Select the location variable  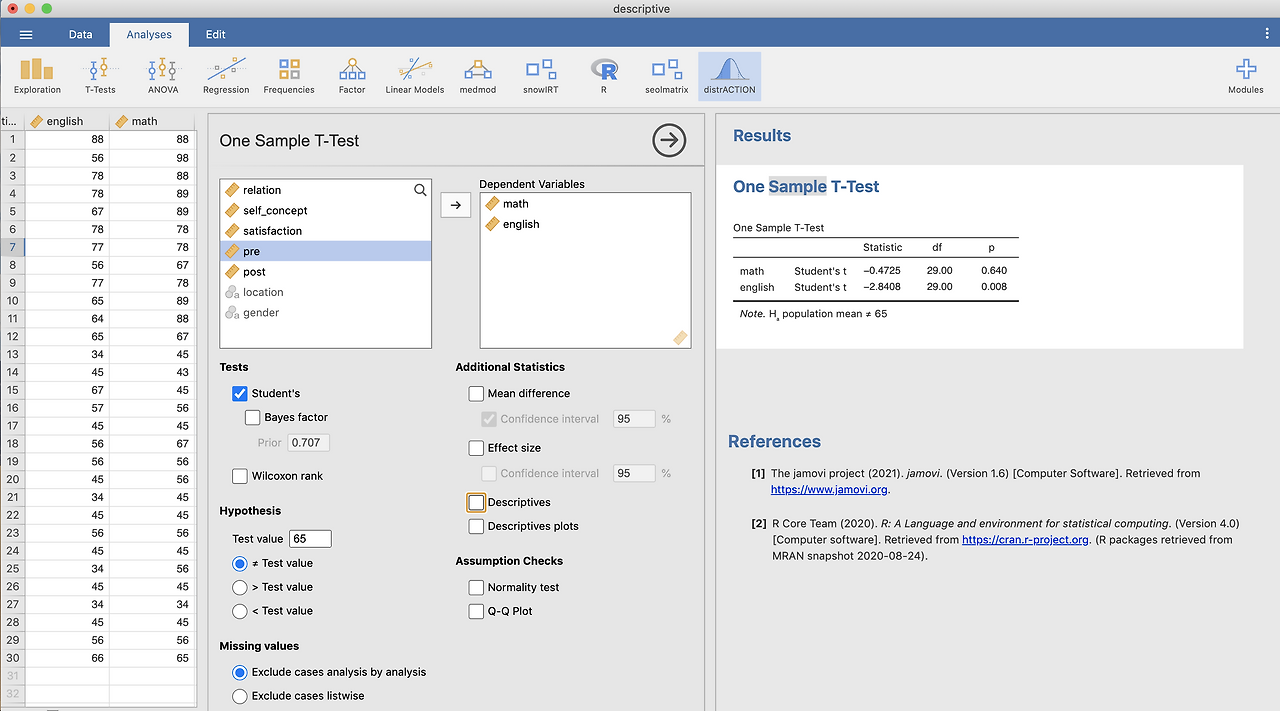(x=325, y=292)
